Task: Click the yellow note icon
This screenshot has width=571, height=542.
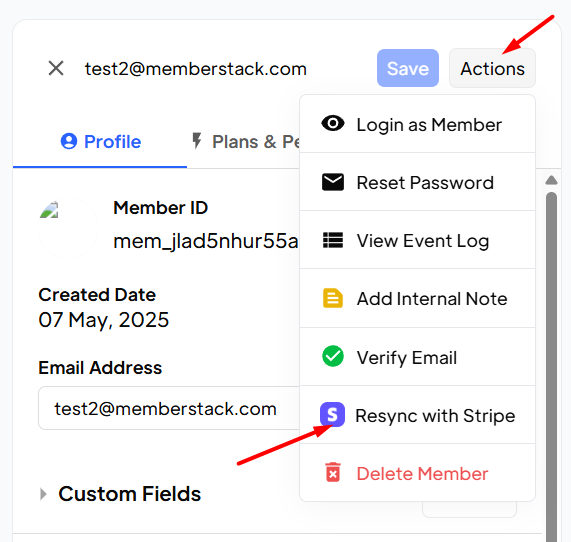Action: point(333,298)
